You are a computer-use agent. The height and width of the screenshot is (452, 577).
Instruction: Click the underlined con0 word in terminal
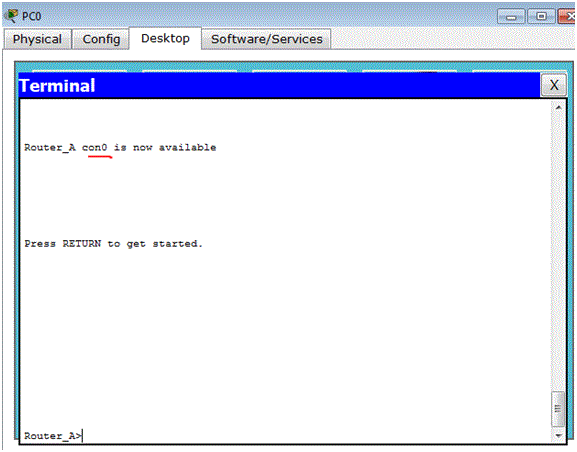[x=95, y=148]
